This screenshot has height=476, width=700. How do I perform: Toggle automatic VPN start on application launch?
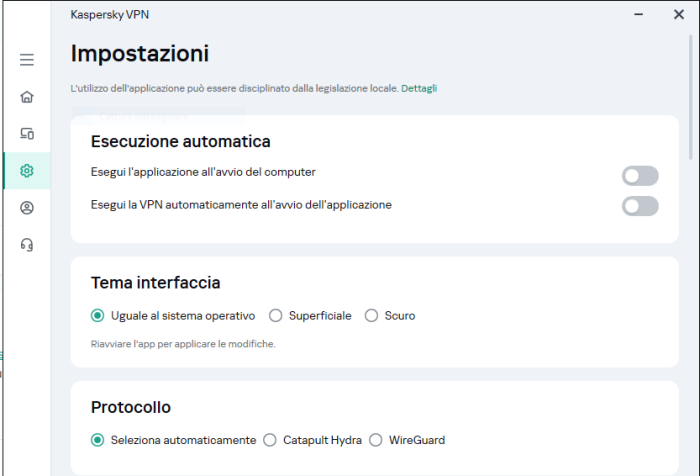[640, 206]
